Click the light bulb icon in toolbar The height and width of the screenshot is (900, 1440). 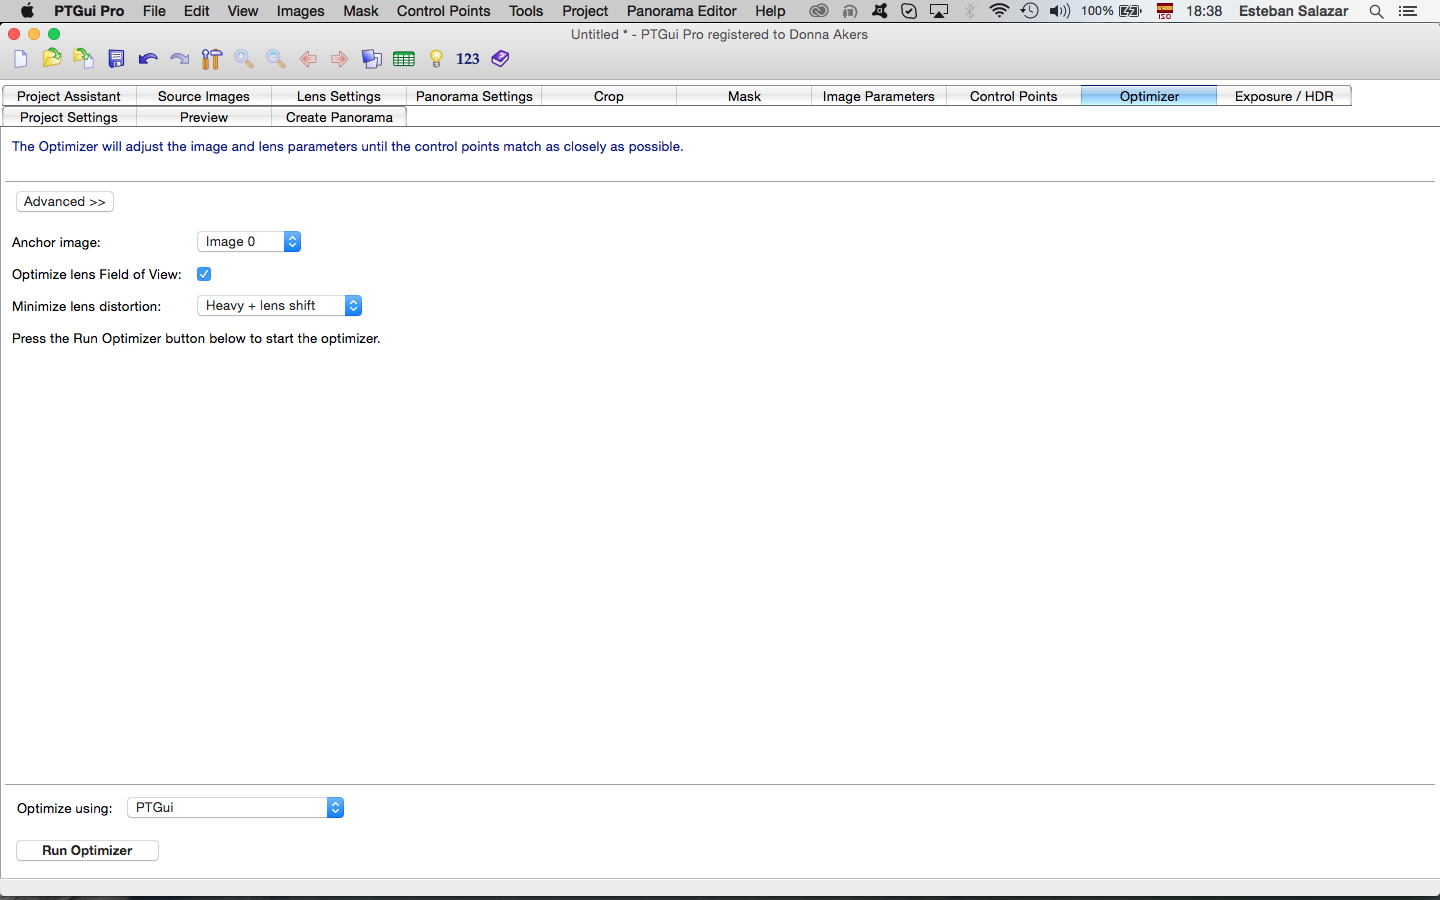[x=436, y=59]
